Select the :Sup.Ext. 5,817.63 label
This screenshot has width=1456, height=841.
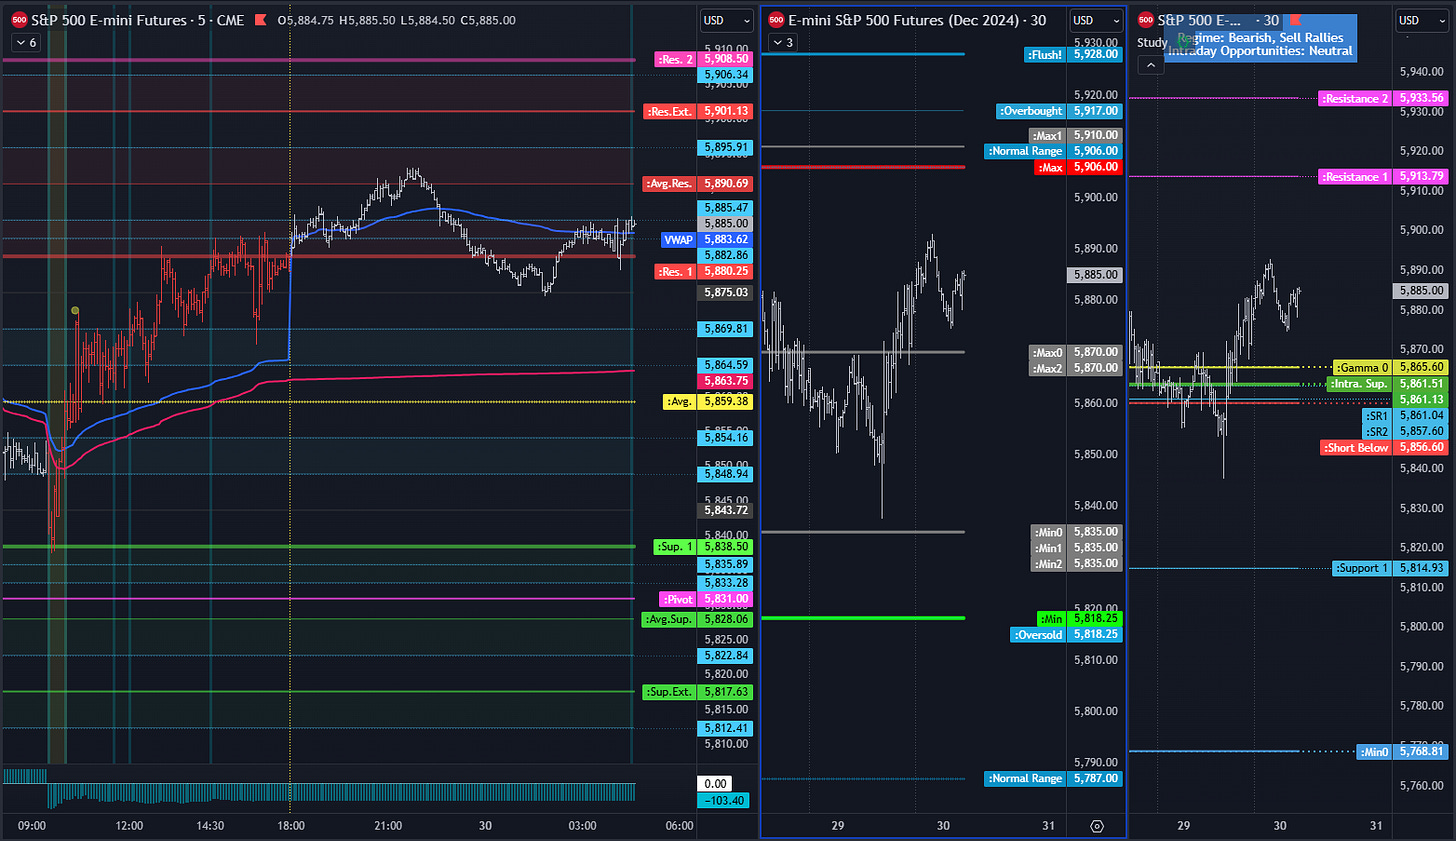(698, 692)
